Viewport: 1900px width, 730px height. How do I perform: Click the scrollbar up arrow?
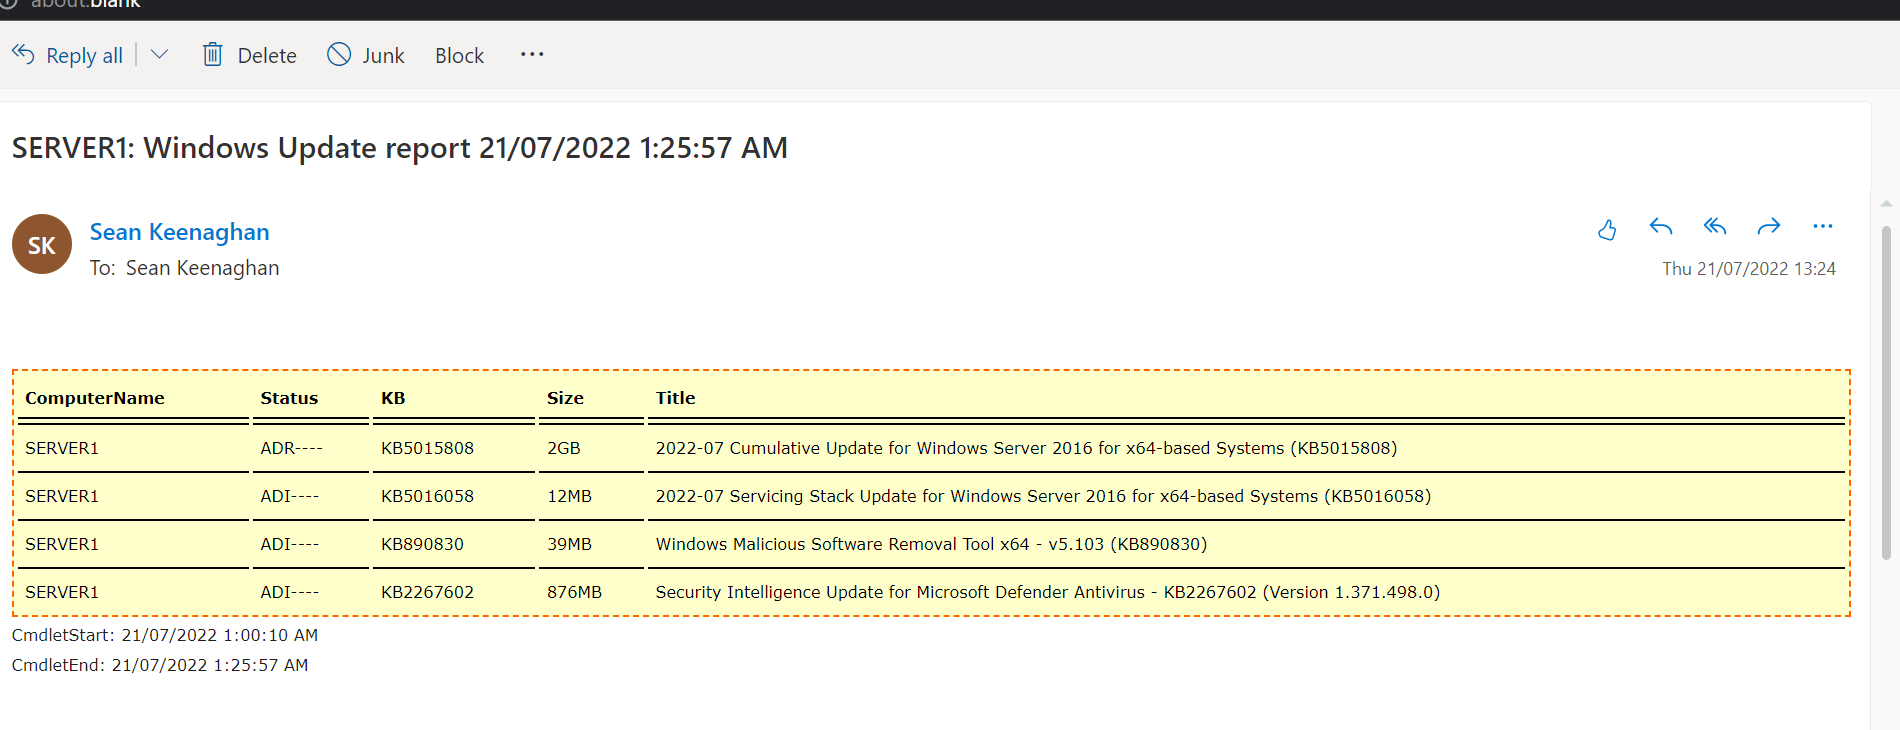[x=1886, y=204]
